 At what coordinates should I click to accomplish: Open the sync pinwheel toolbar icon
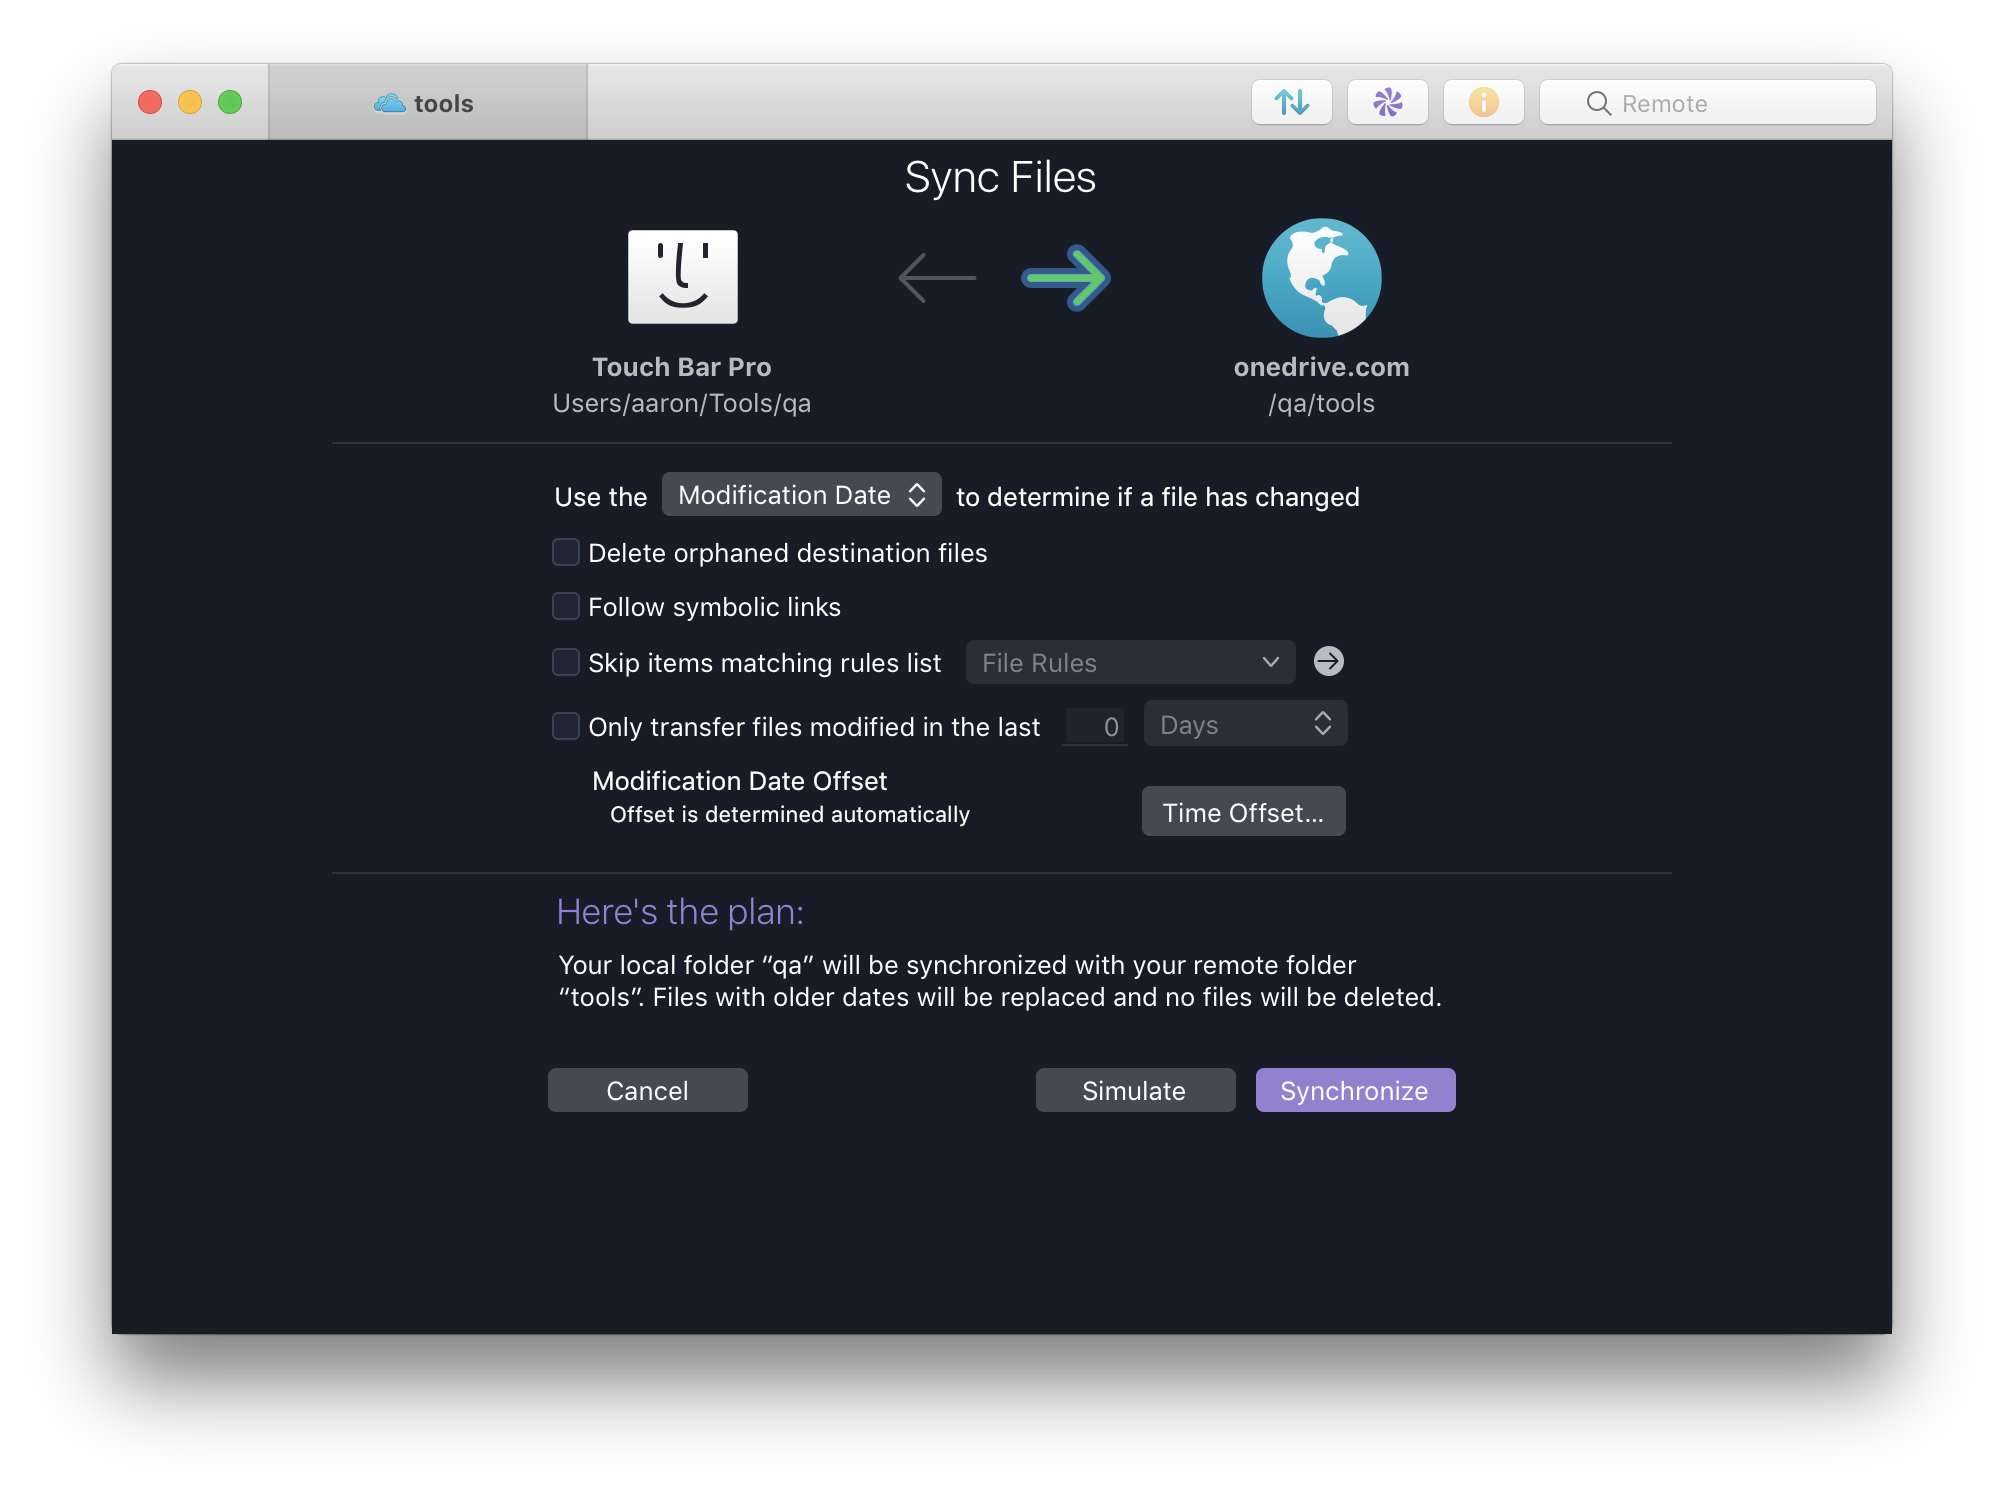pos(1387,102)
